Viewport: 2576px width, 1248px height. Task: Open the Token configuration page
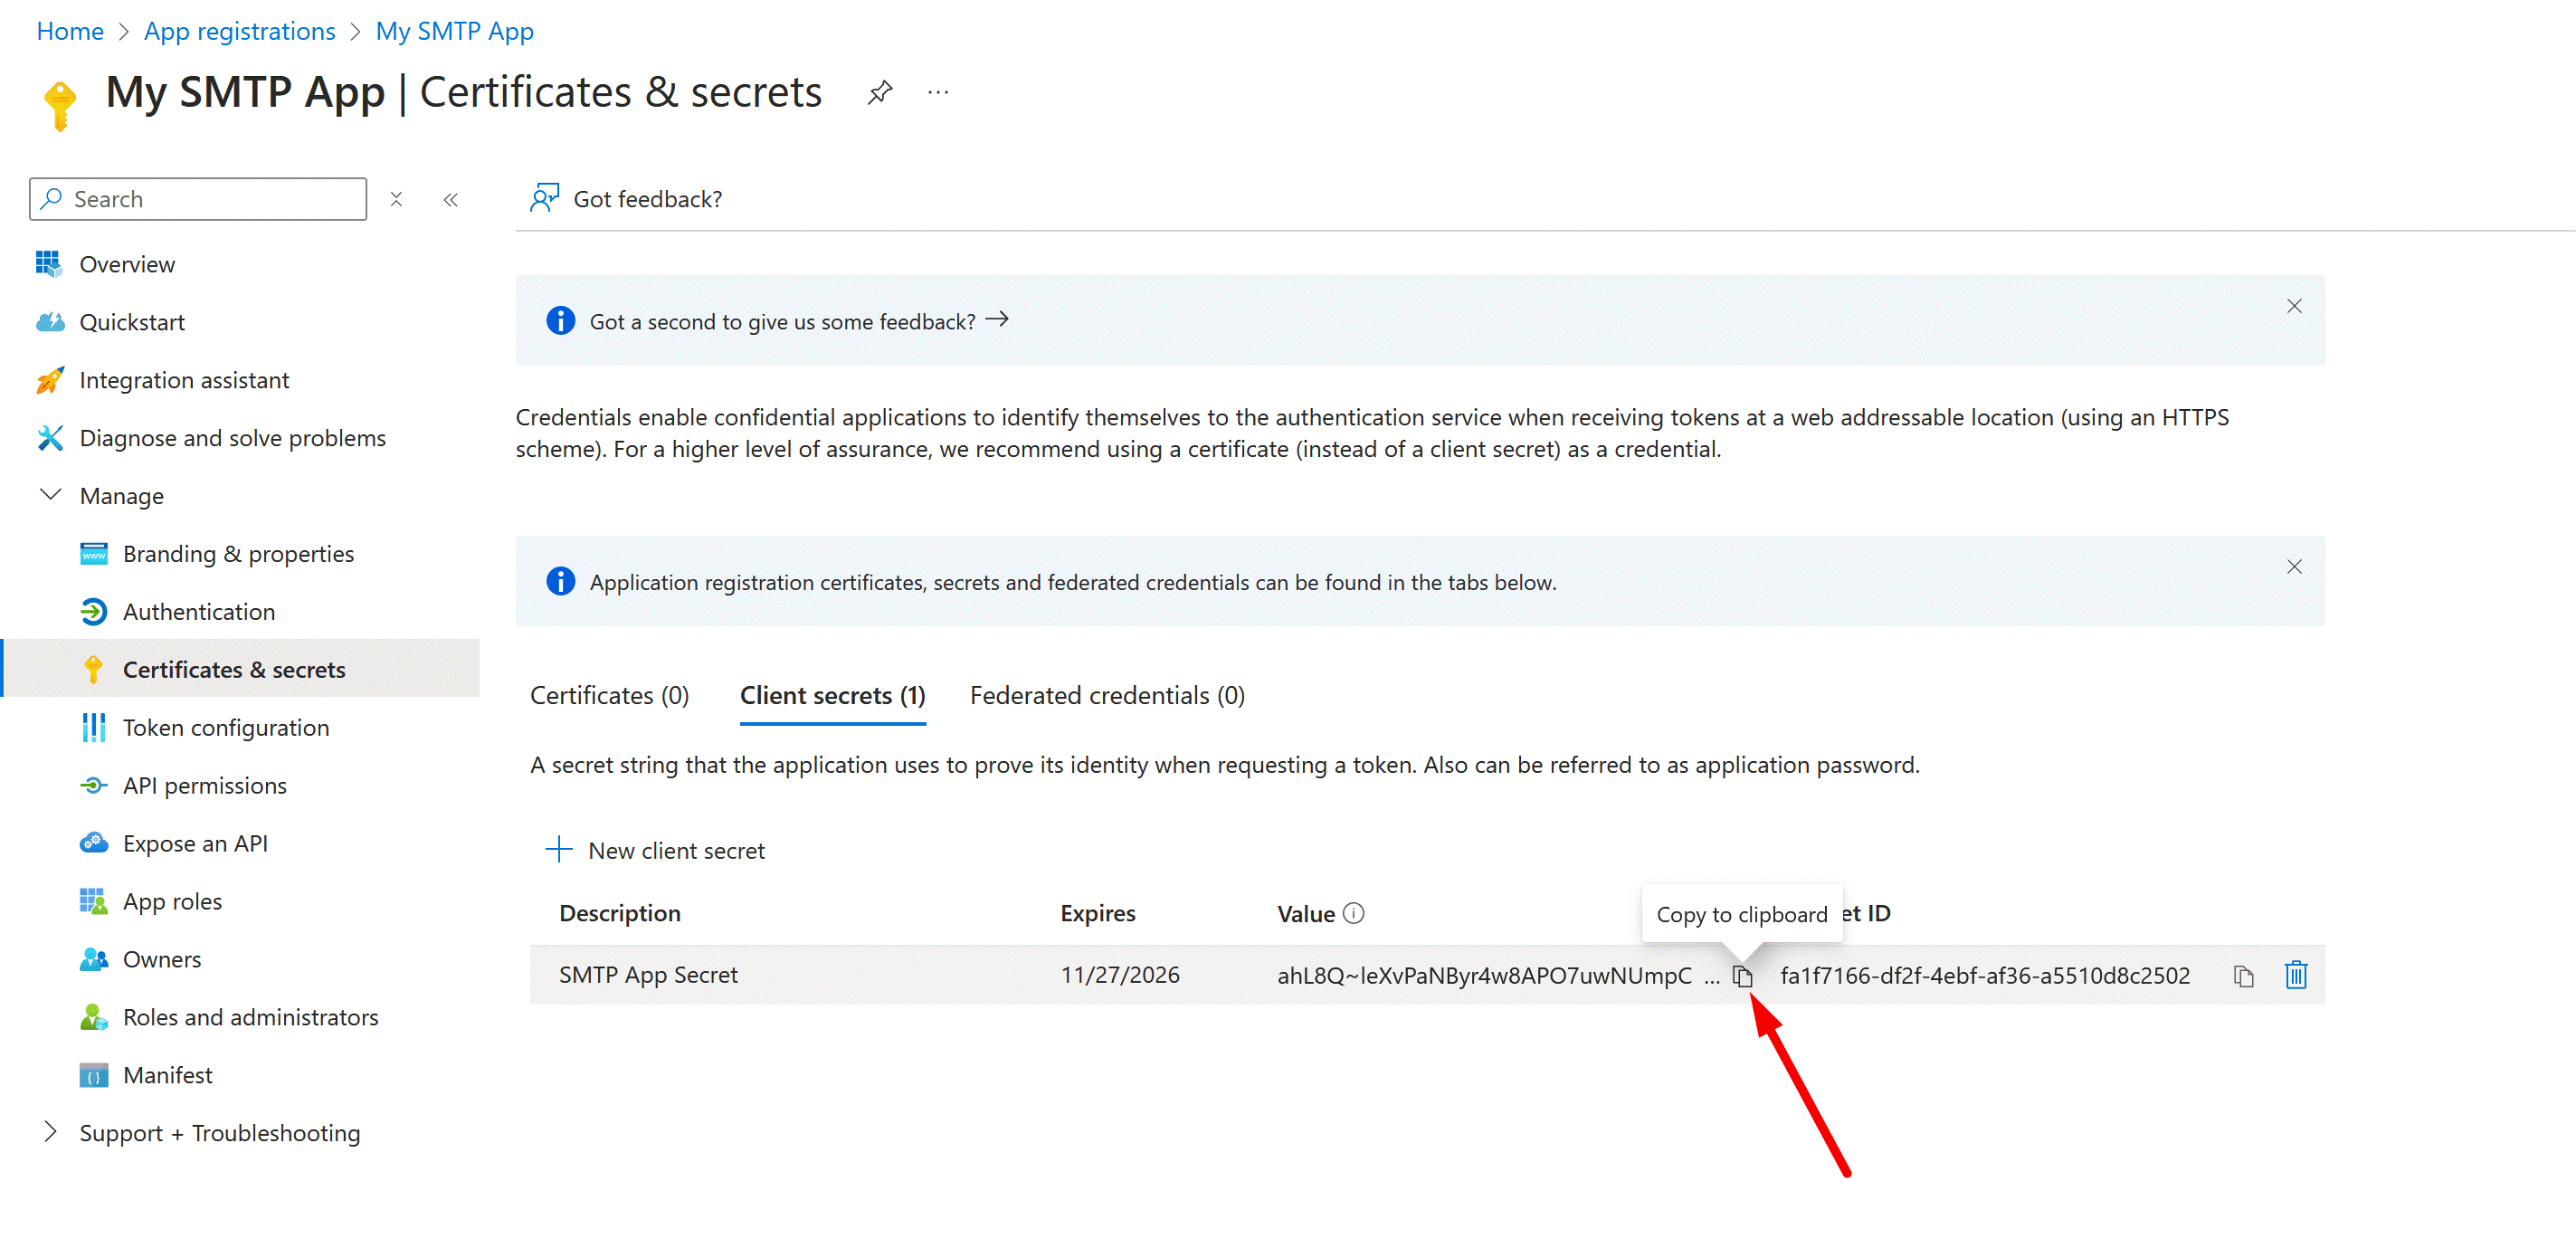[225, 727]
